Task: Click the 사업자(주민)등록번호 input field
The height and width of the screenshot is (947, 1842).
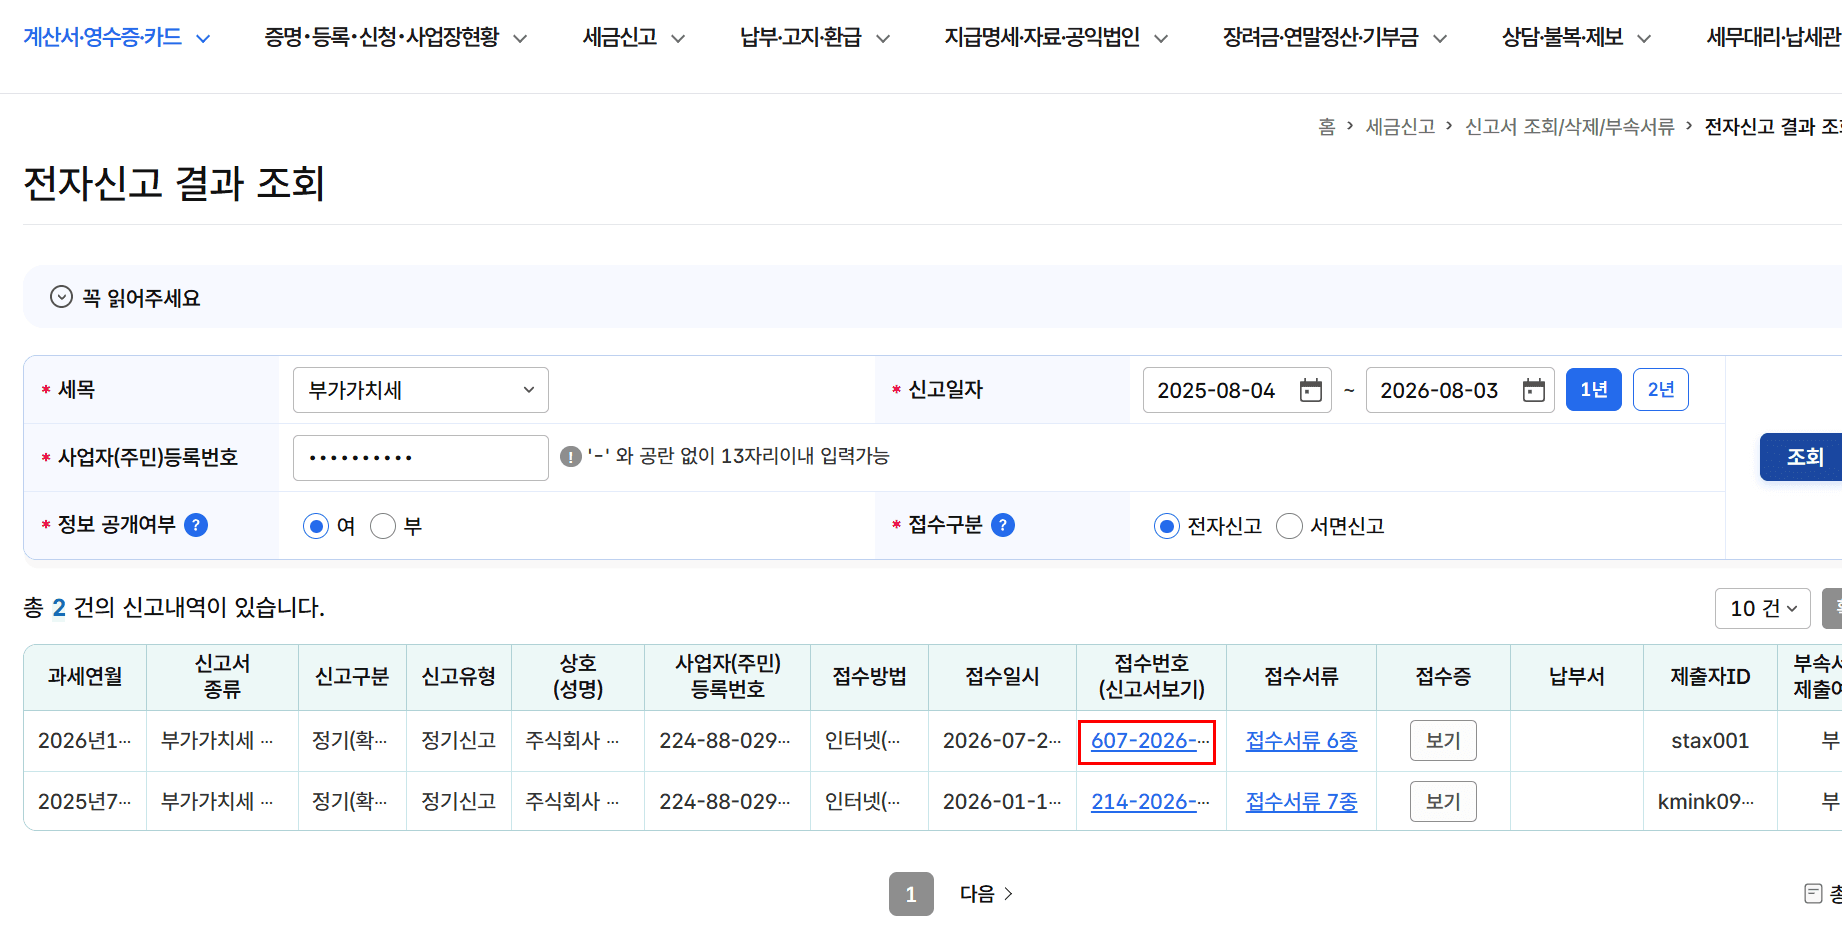Action: pos(421,458)
